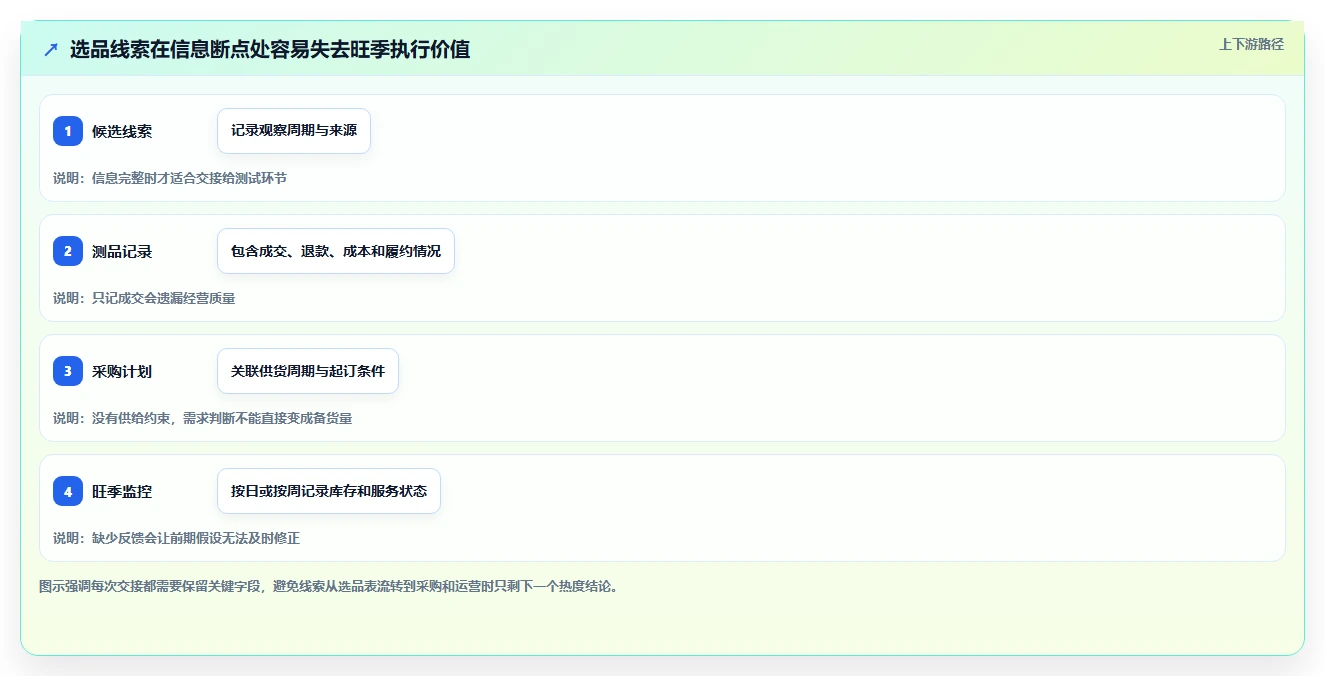Click the footer summary beginning 图示强调每次交接
1325x676 pixels.
point(329,586)
